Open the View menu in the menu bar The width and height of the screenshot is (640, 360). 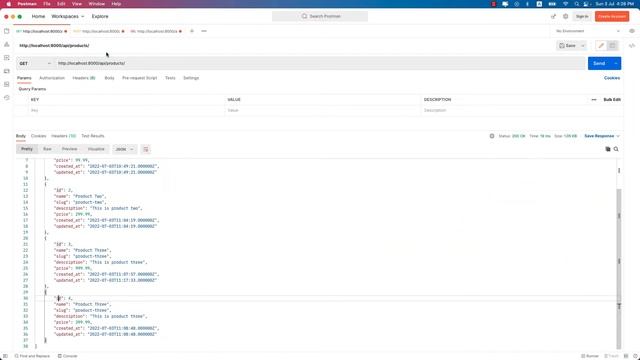[77, 4]
